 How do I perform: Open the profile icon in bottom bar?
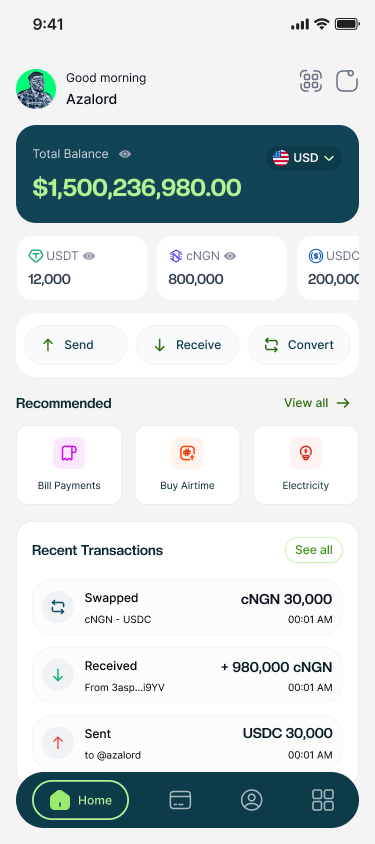coord(251,800)
